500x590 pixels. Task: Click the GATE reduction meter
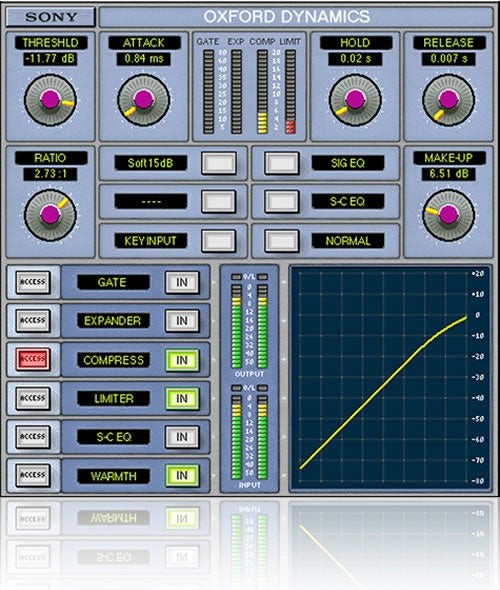click(208, 92)
